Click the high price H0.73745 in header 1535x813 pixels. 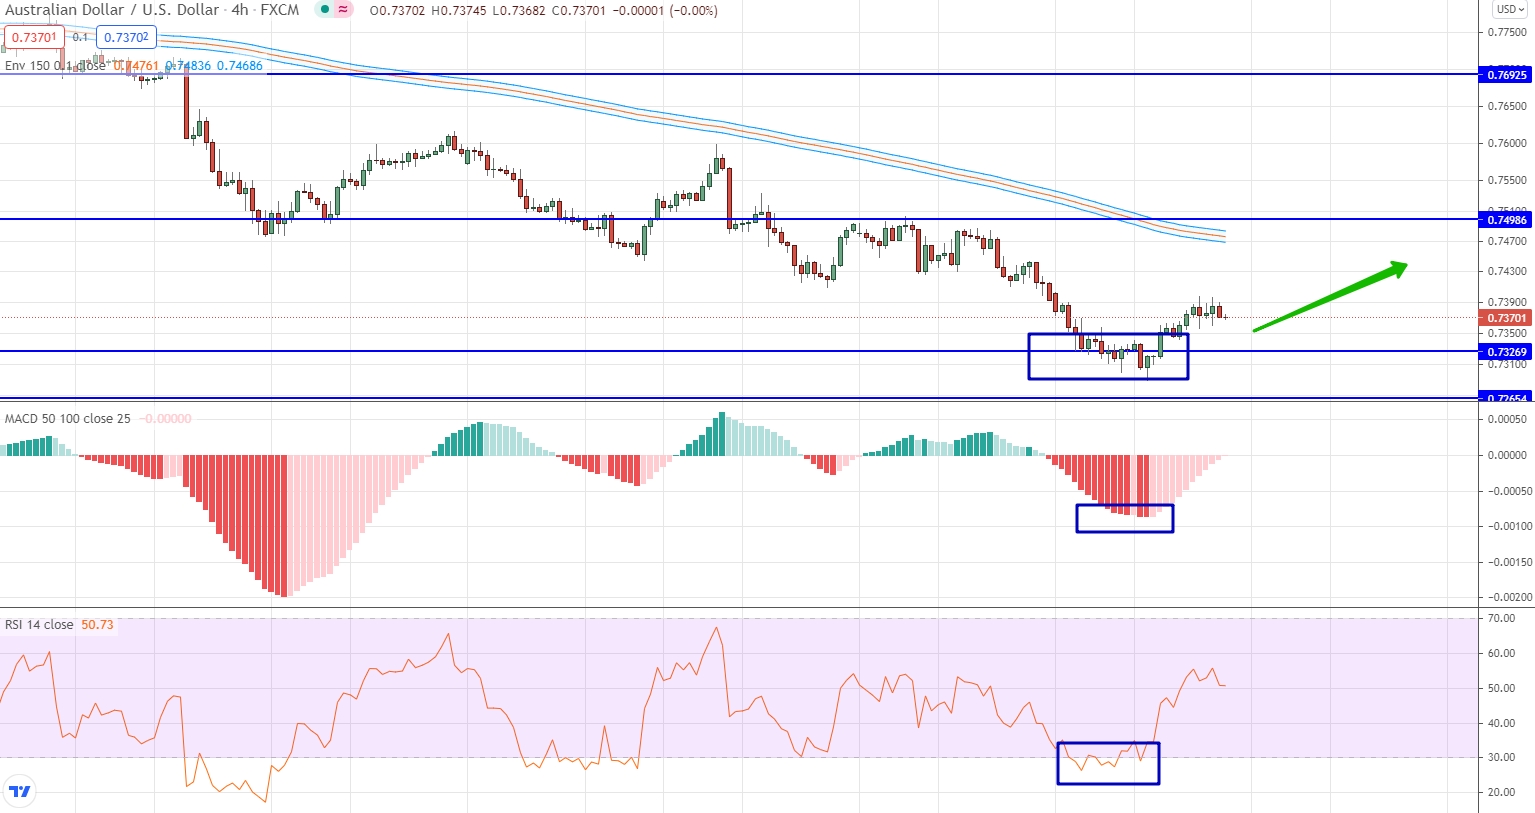[459, 11]
